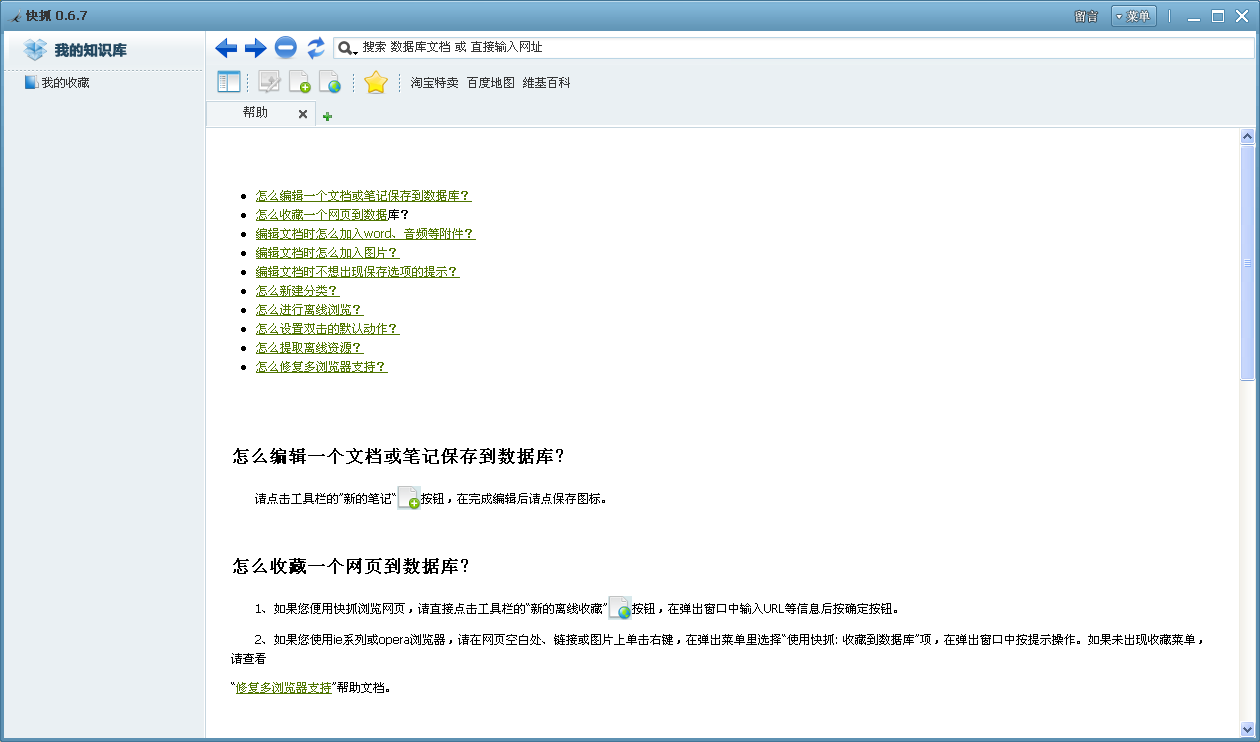Viewport: 1260px width, 742px height.
Task: Open the 淘宝特卖 bookmark link
Action: [x=434, y=83]
